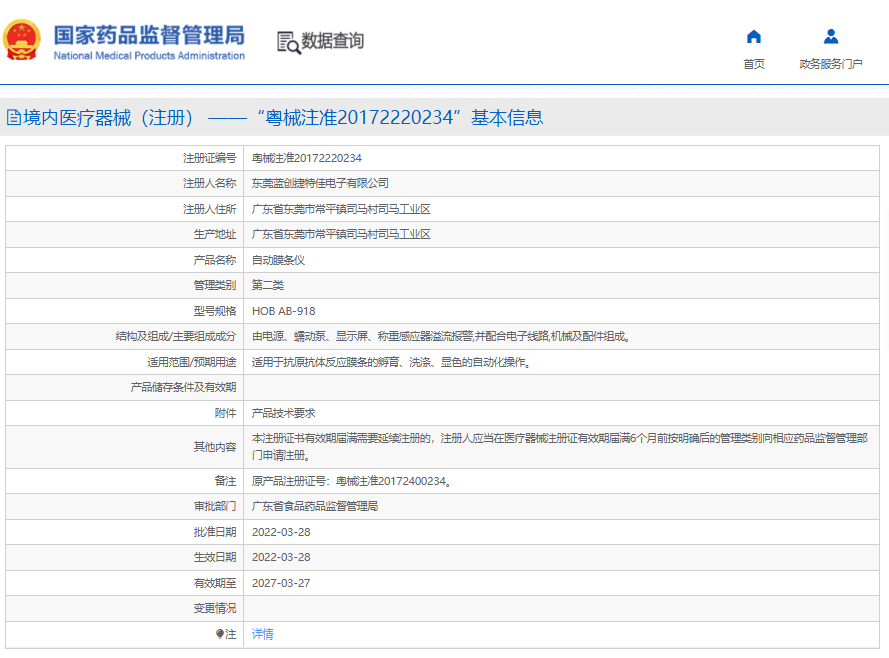Click the 注册证编号 row label
The height and width of the screenshot is (658, 889).
(x=209, y=158)
